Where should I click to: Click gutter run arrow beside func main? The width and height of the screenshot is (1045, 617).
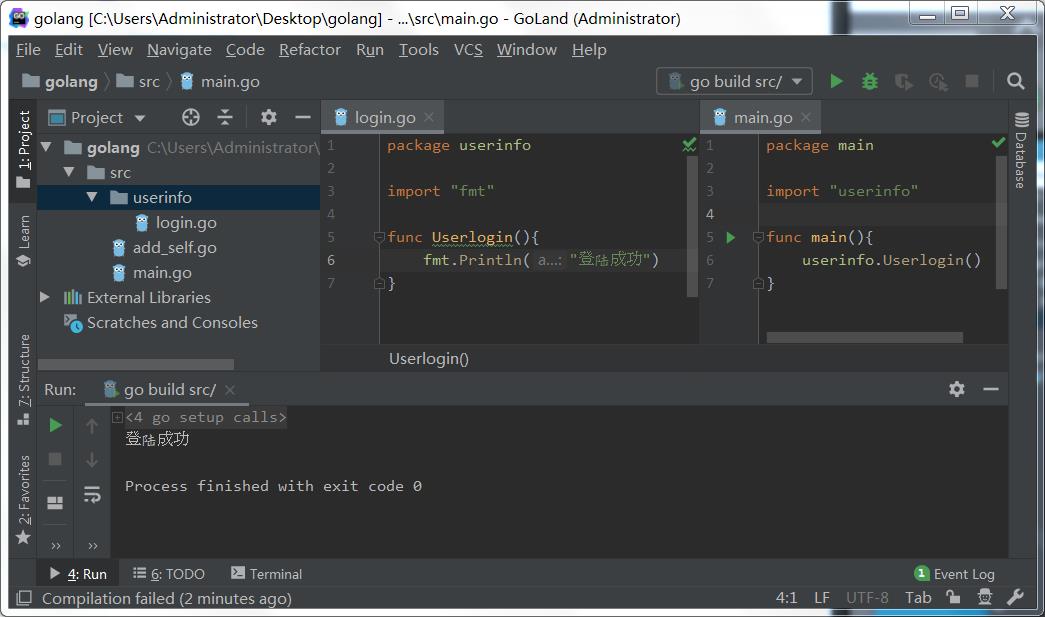point(730,237)
